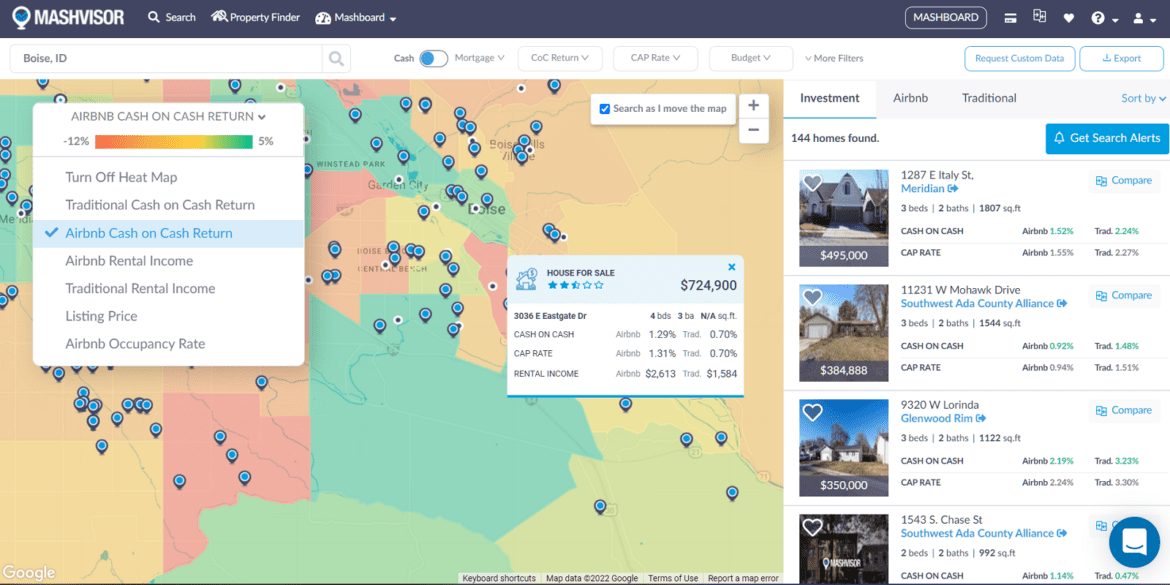Open the CAP Rate filter dropdown

click(x=655, y=58)
